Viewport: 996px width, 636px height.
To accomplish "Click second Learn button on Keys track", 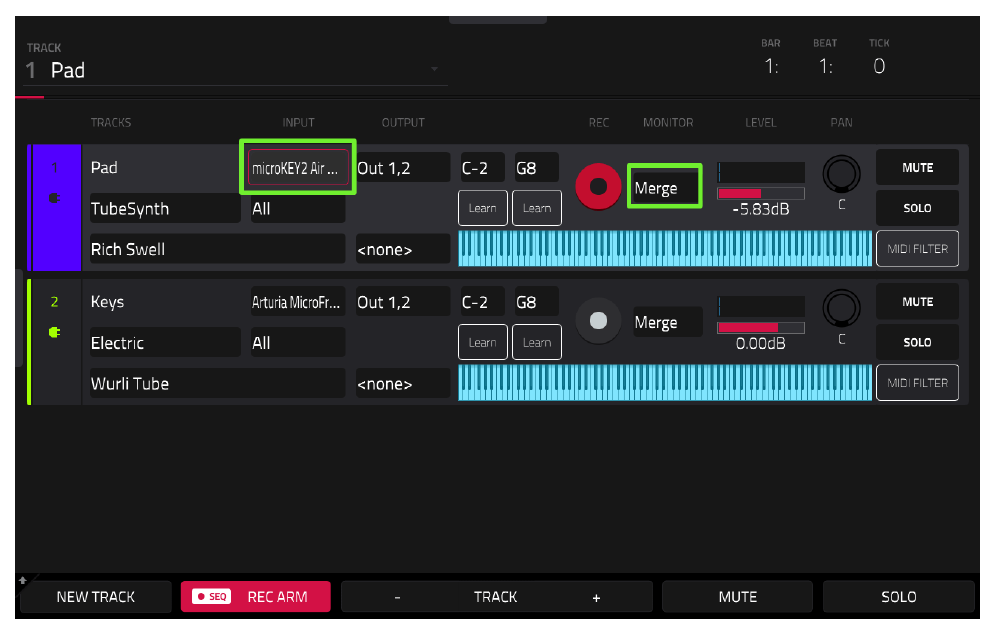I will [x=537, y=342].
